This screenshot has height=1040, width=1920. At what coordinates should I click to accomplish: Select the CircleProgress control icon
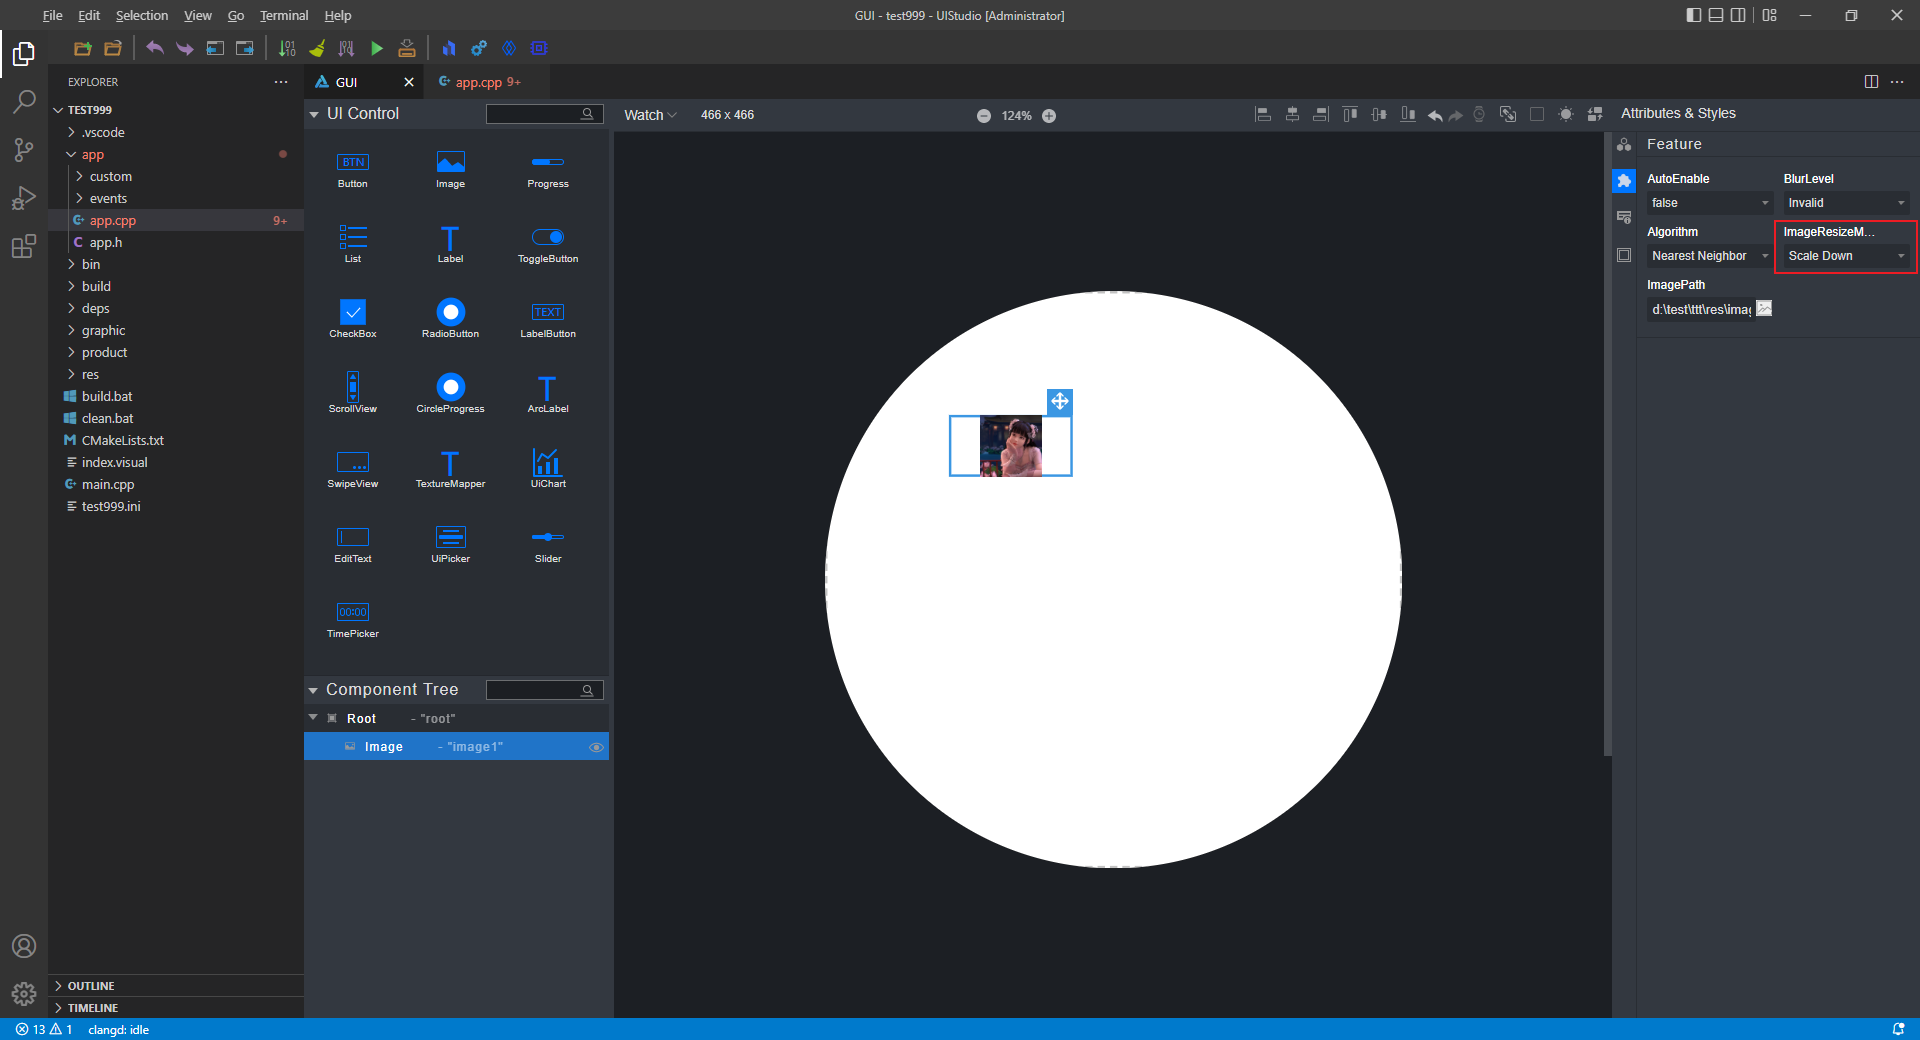click(450, 388)
